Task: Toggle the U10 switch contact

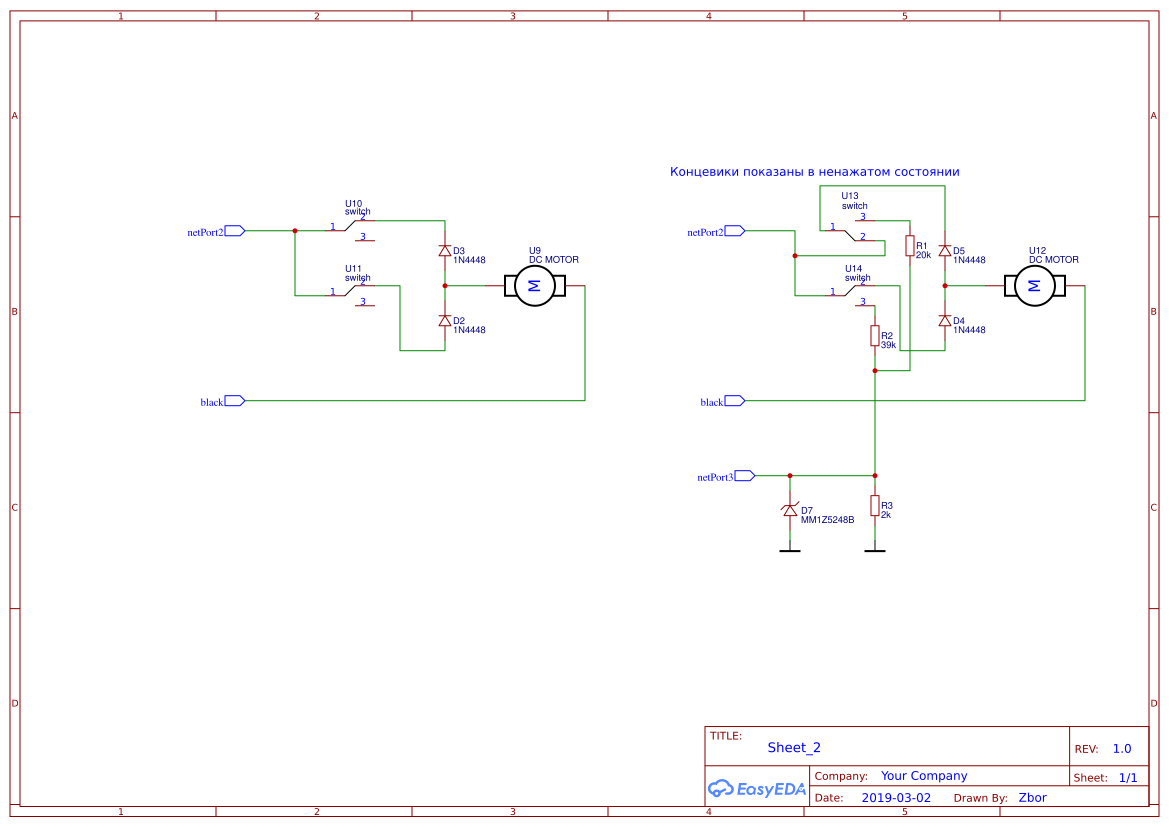Action: 352,224
